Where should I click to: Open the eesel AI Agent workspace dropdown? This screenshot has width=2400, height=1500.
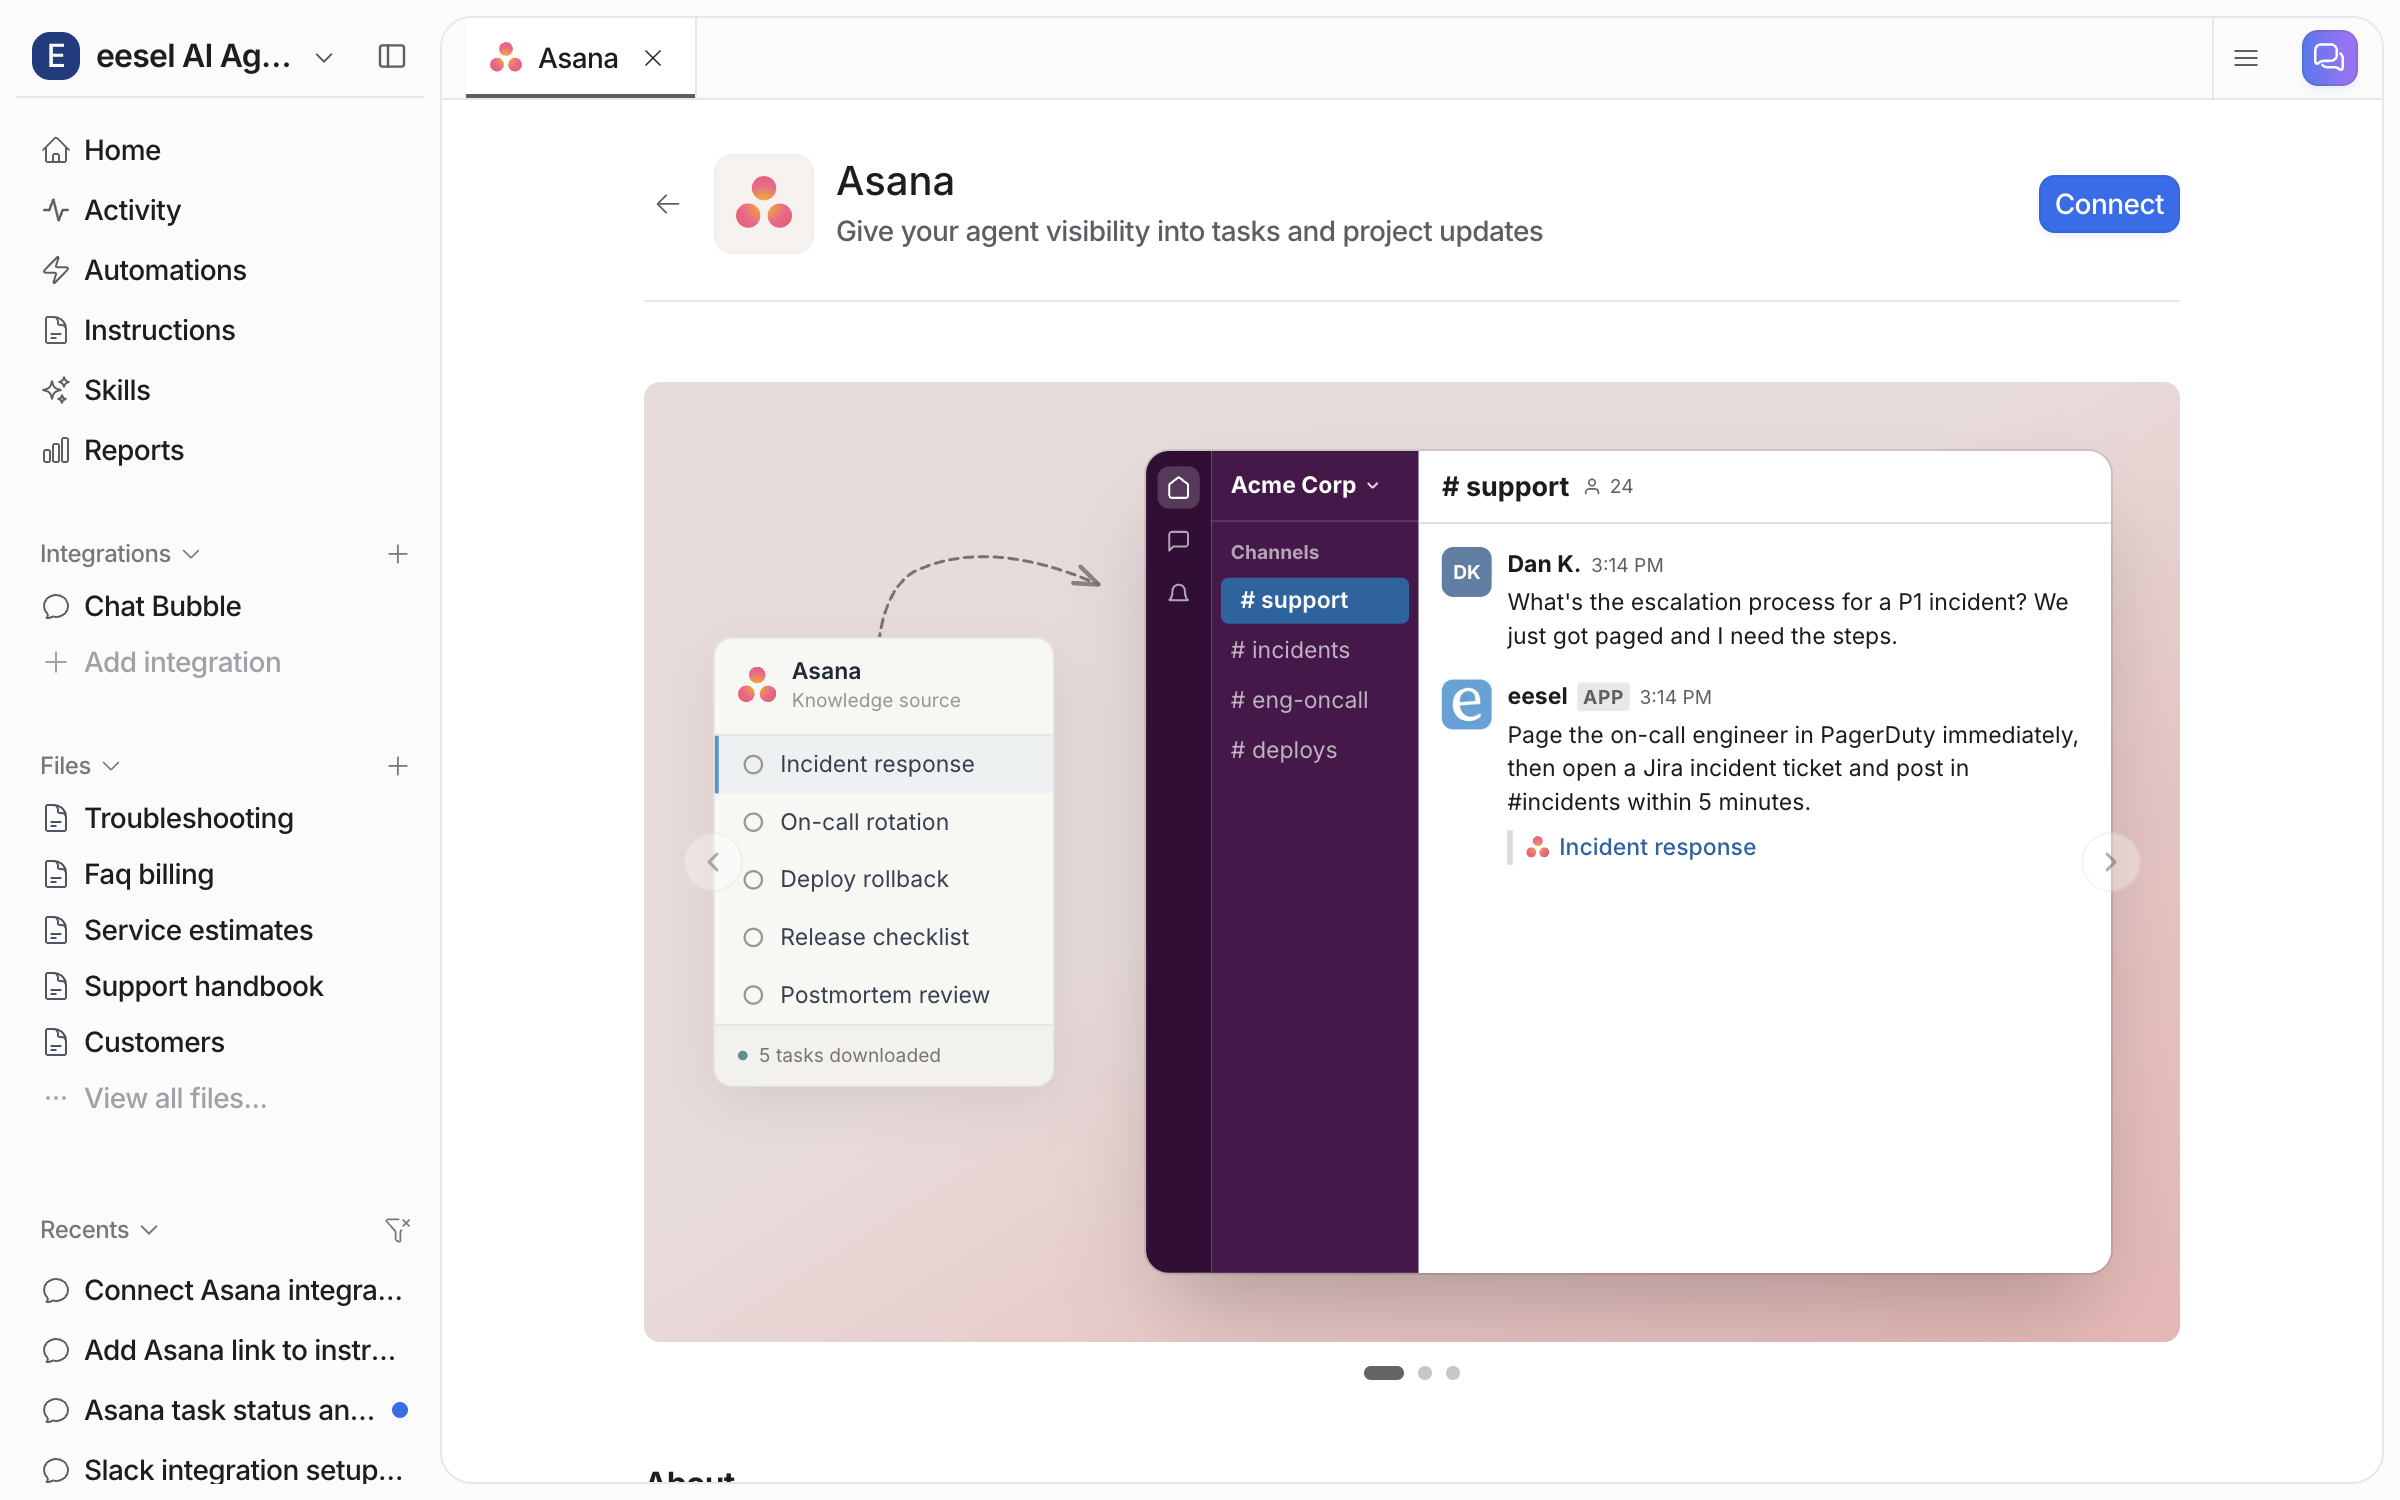pyautogui.click(x=323, y=57)
